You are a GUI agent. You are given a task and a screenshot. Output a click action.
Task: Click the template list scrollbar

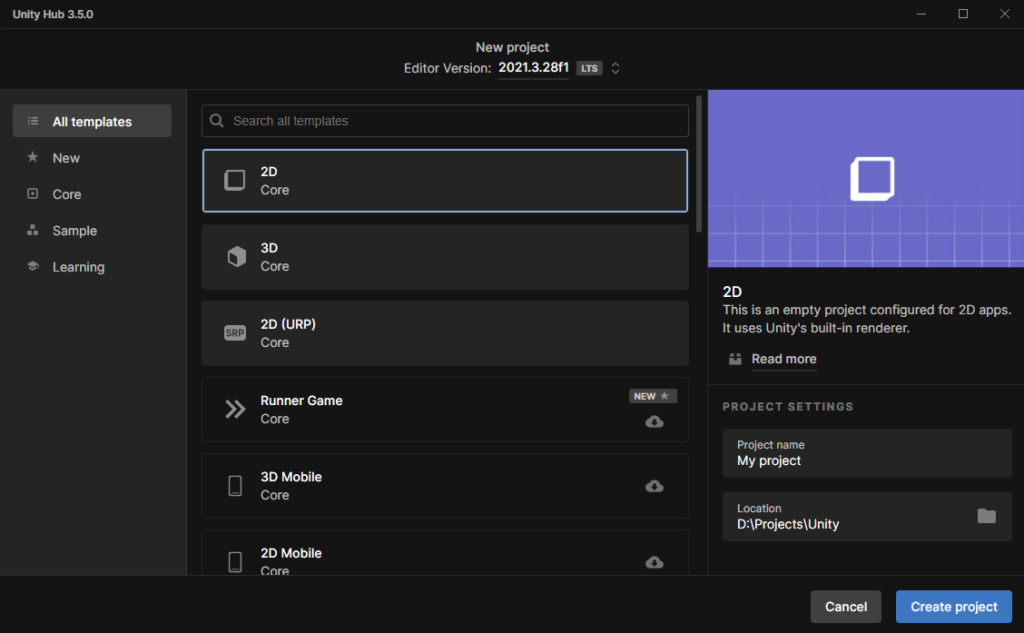(699, 163)
